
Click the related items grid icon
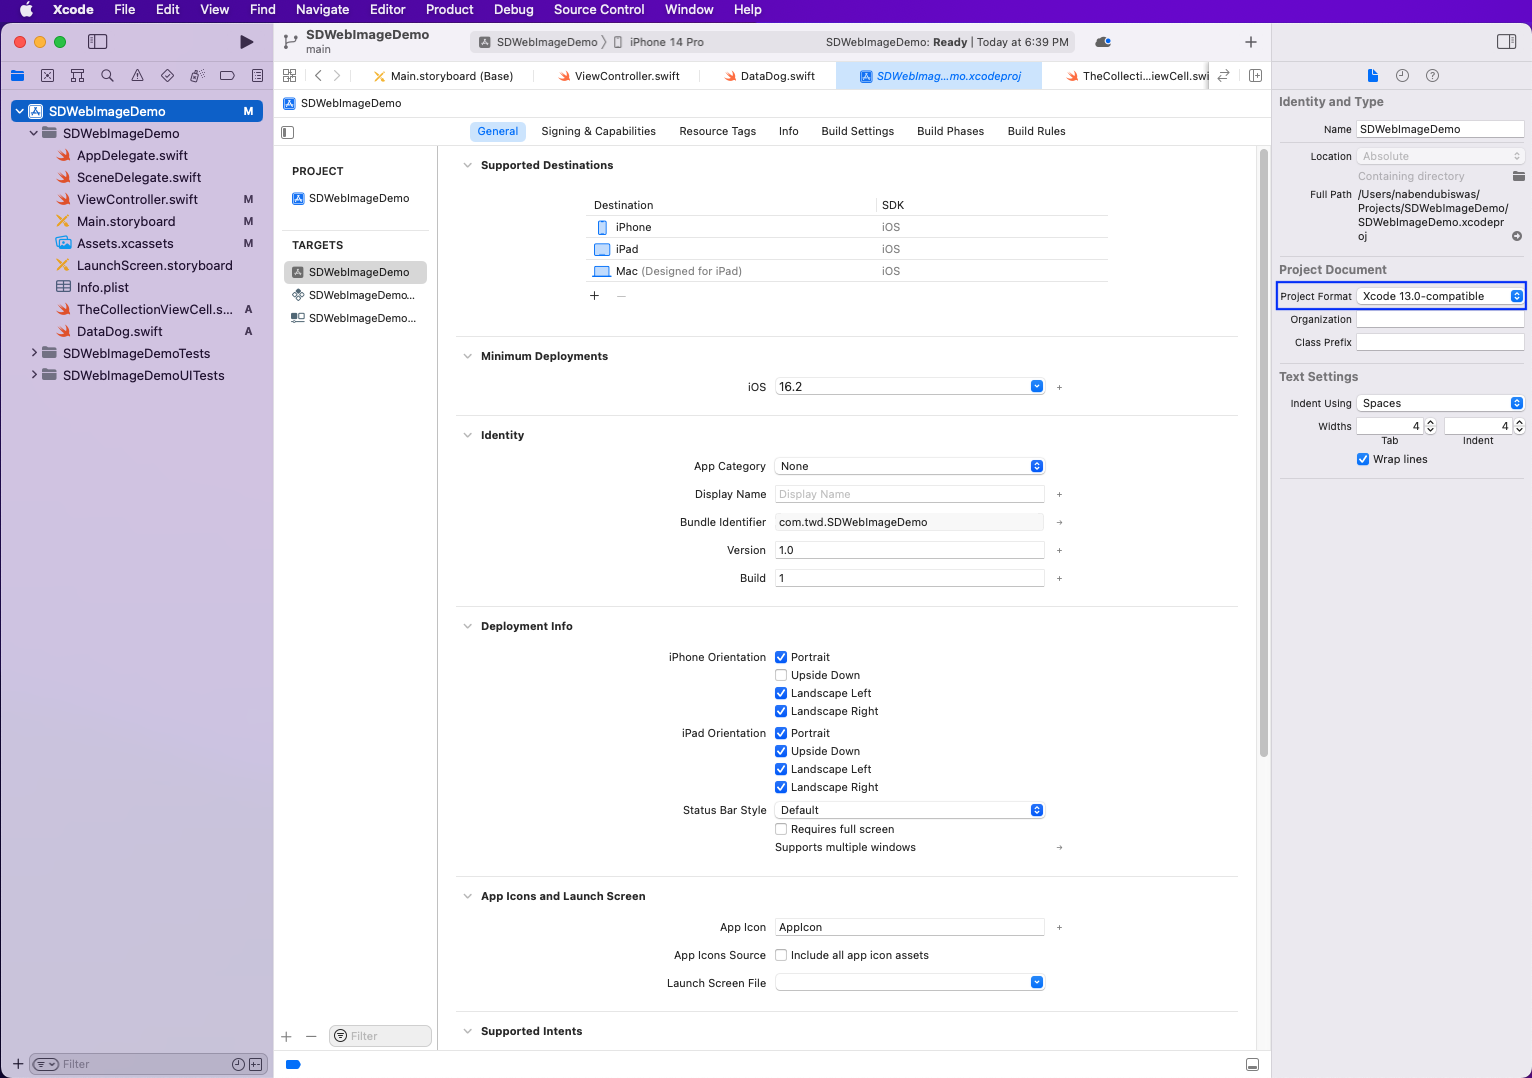pos(289,76)
